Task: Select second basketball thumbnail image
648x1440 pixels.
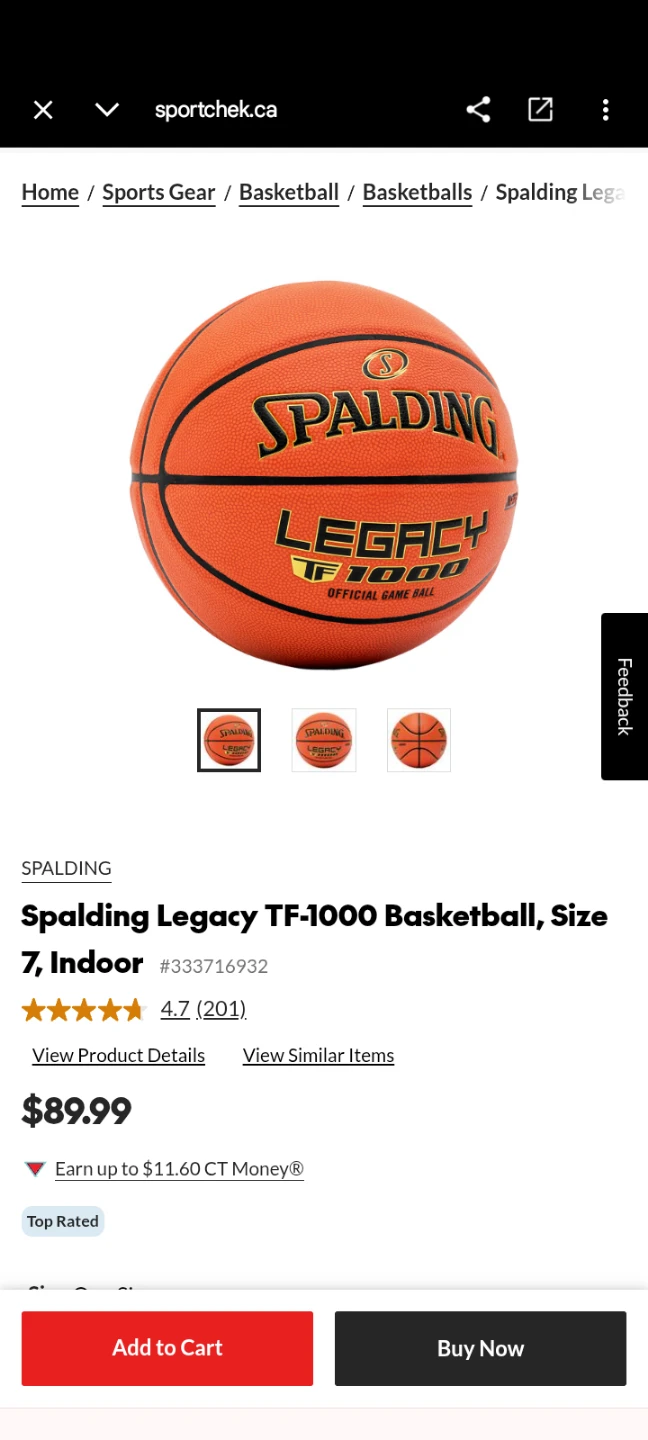Action: point(324,740)
